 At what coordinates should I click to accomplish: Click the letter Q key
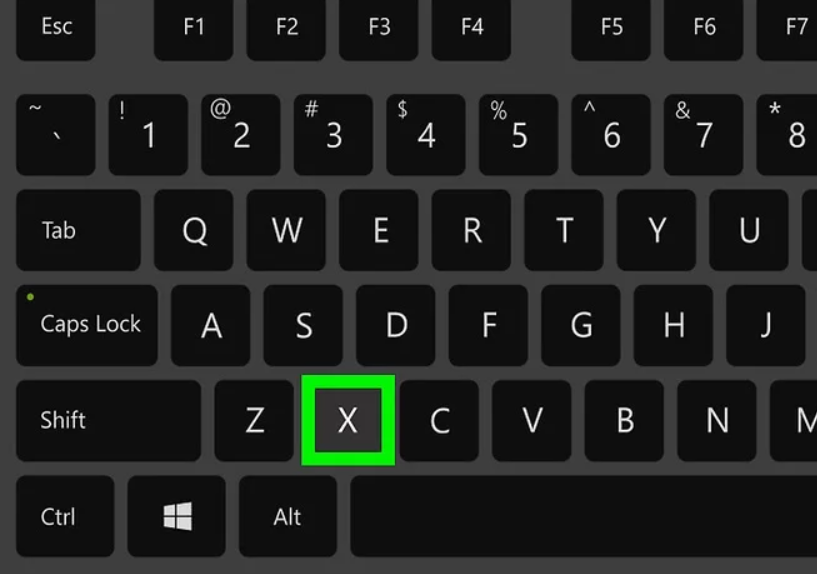(x=193, y=230)
